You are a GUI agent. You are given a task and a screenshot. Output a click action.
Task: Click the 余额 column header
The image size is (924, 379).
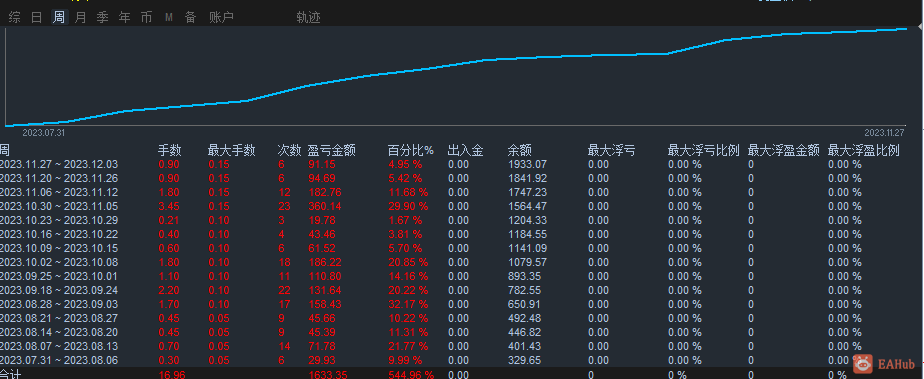520,150
